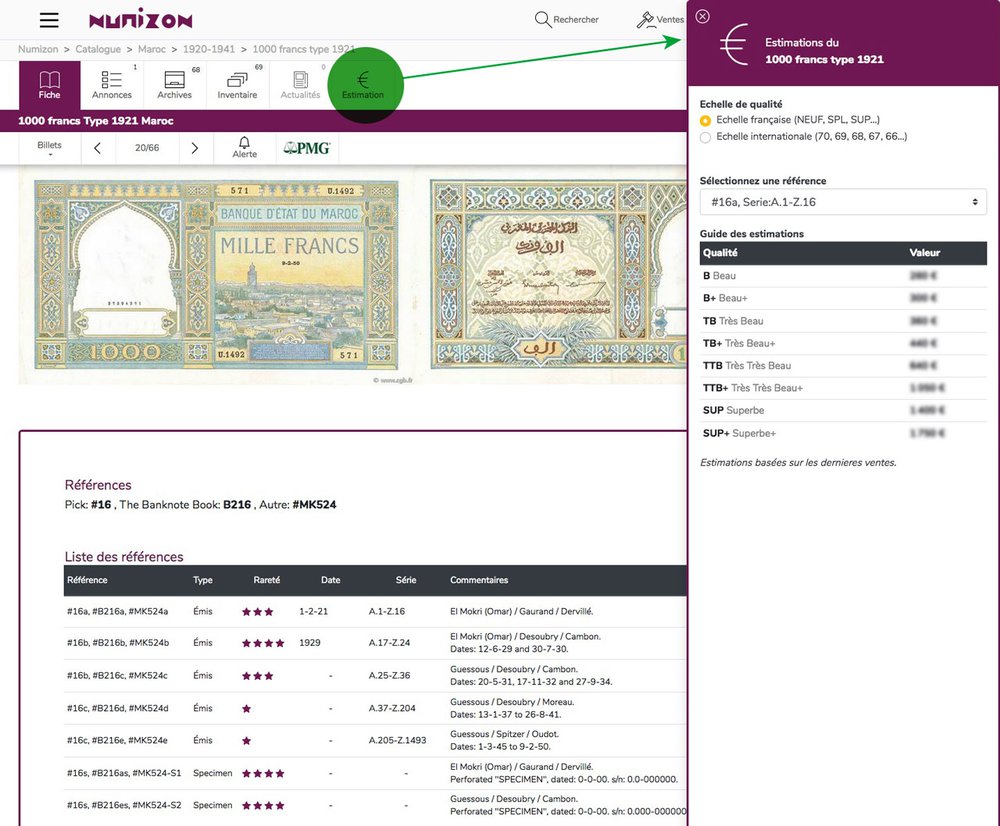
Task: Open the Fiche tab
Action: [x=49, y=85]
